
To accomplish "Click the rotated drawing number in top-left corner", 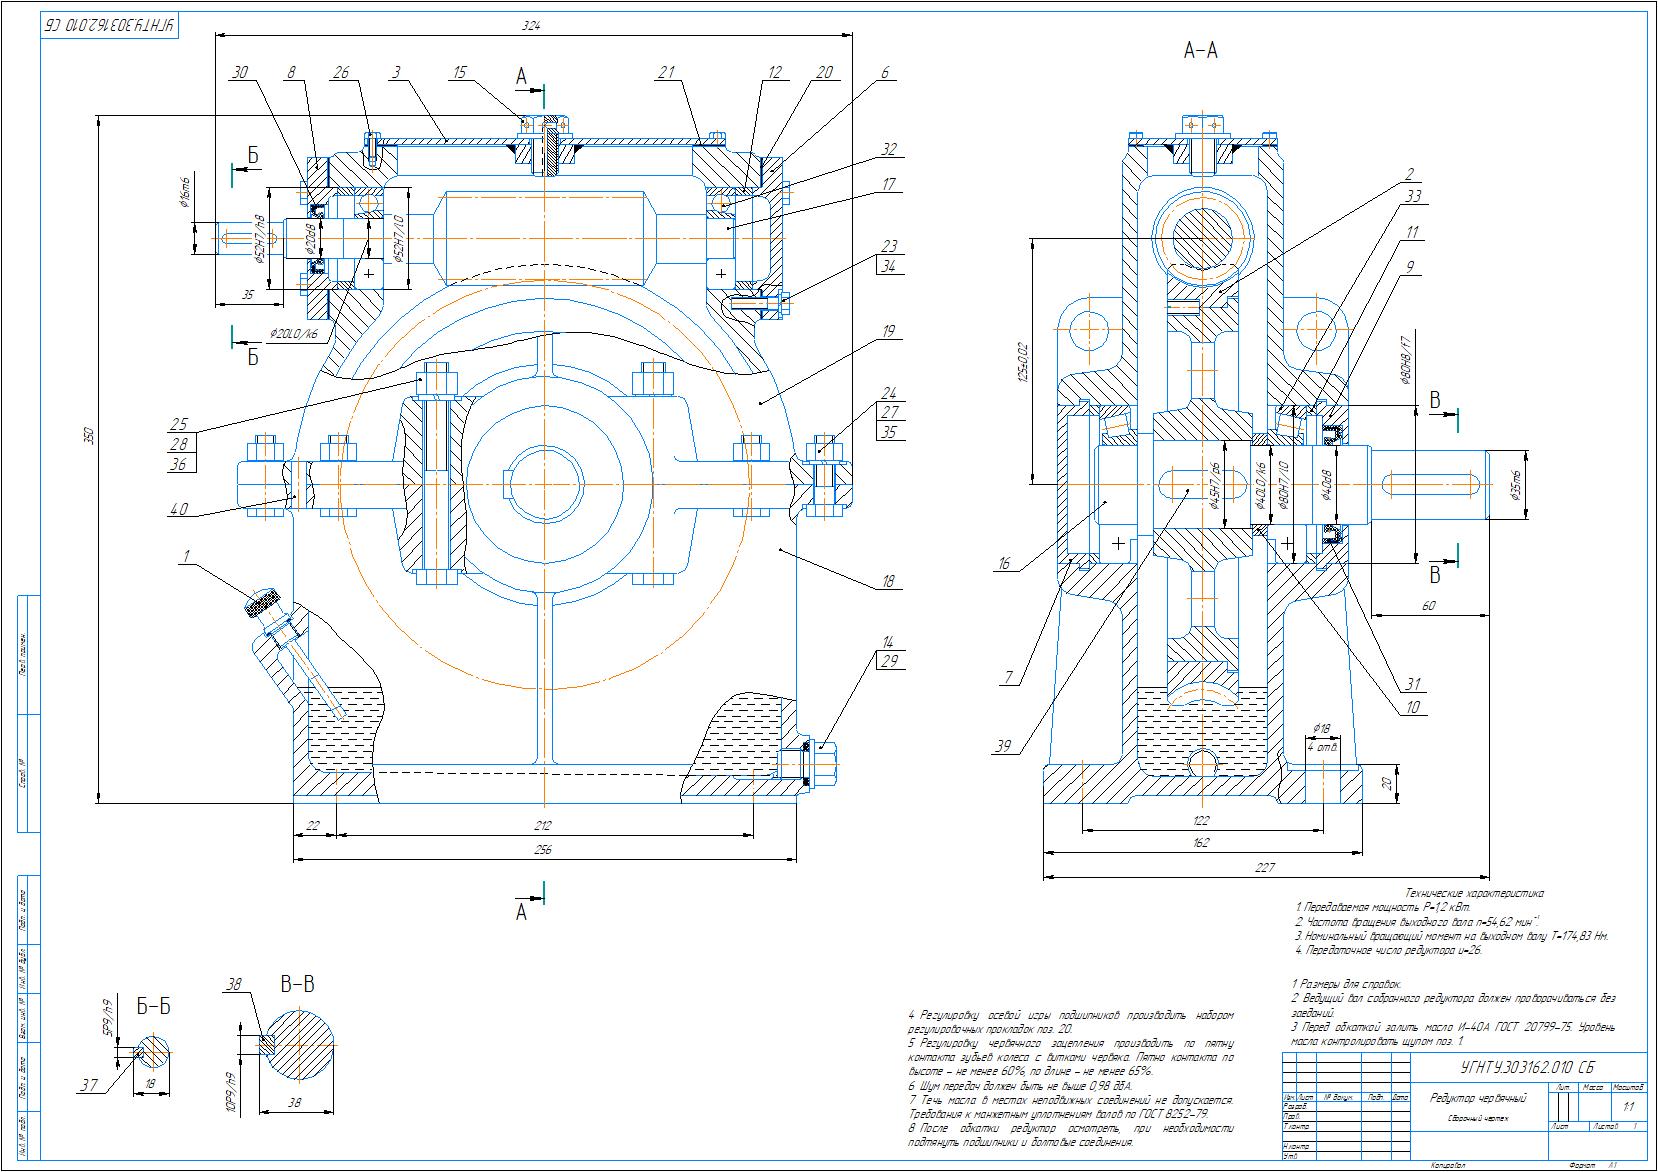I will click(108, 26).
